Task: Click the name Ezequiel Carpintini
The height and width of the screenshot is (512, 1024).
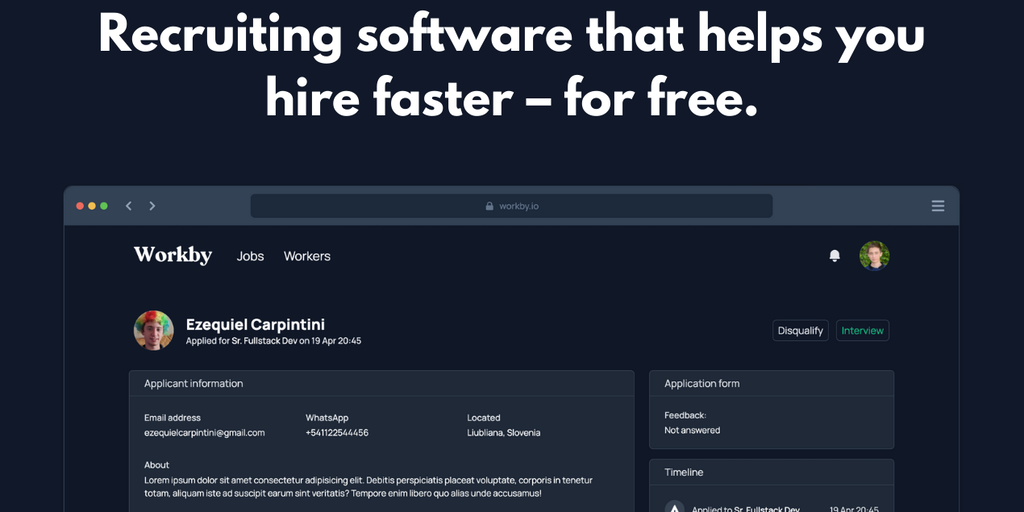Action: [255, 325]
